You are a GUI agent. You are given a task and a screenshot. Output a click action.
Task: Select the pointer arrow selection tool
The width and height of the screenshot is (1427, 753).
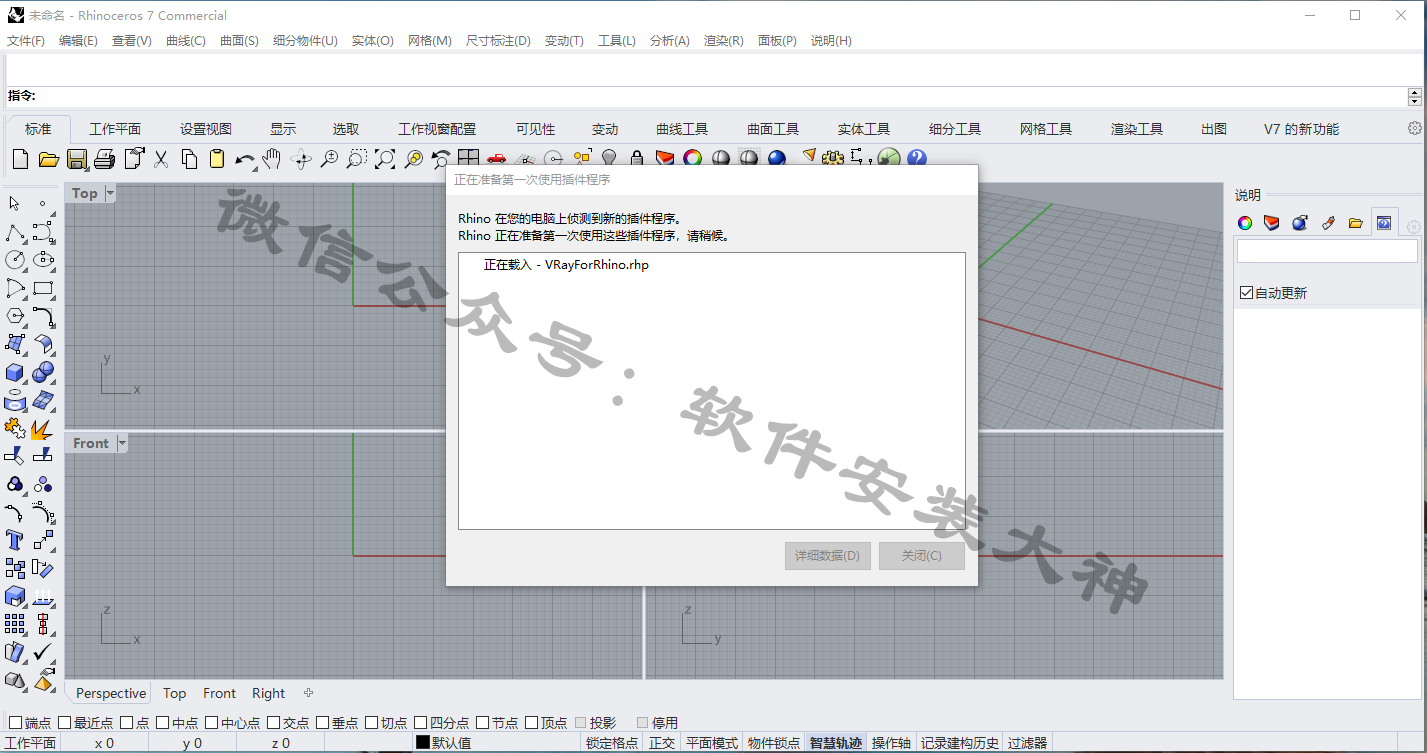[15, 204]
